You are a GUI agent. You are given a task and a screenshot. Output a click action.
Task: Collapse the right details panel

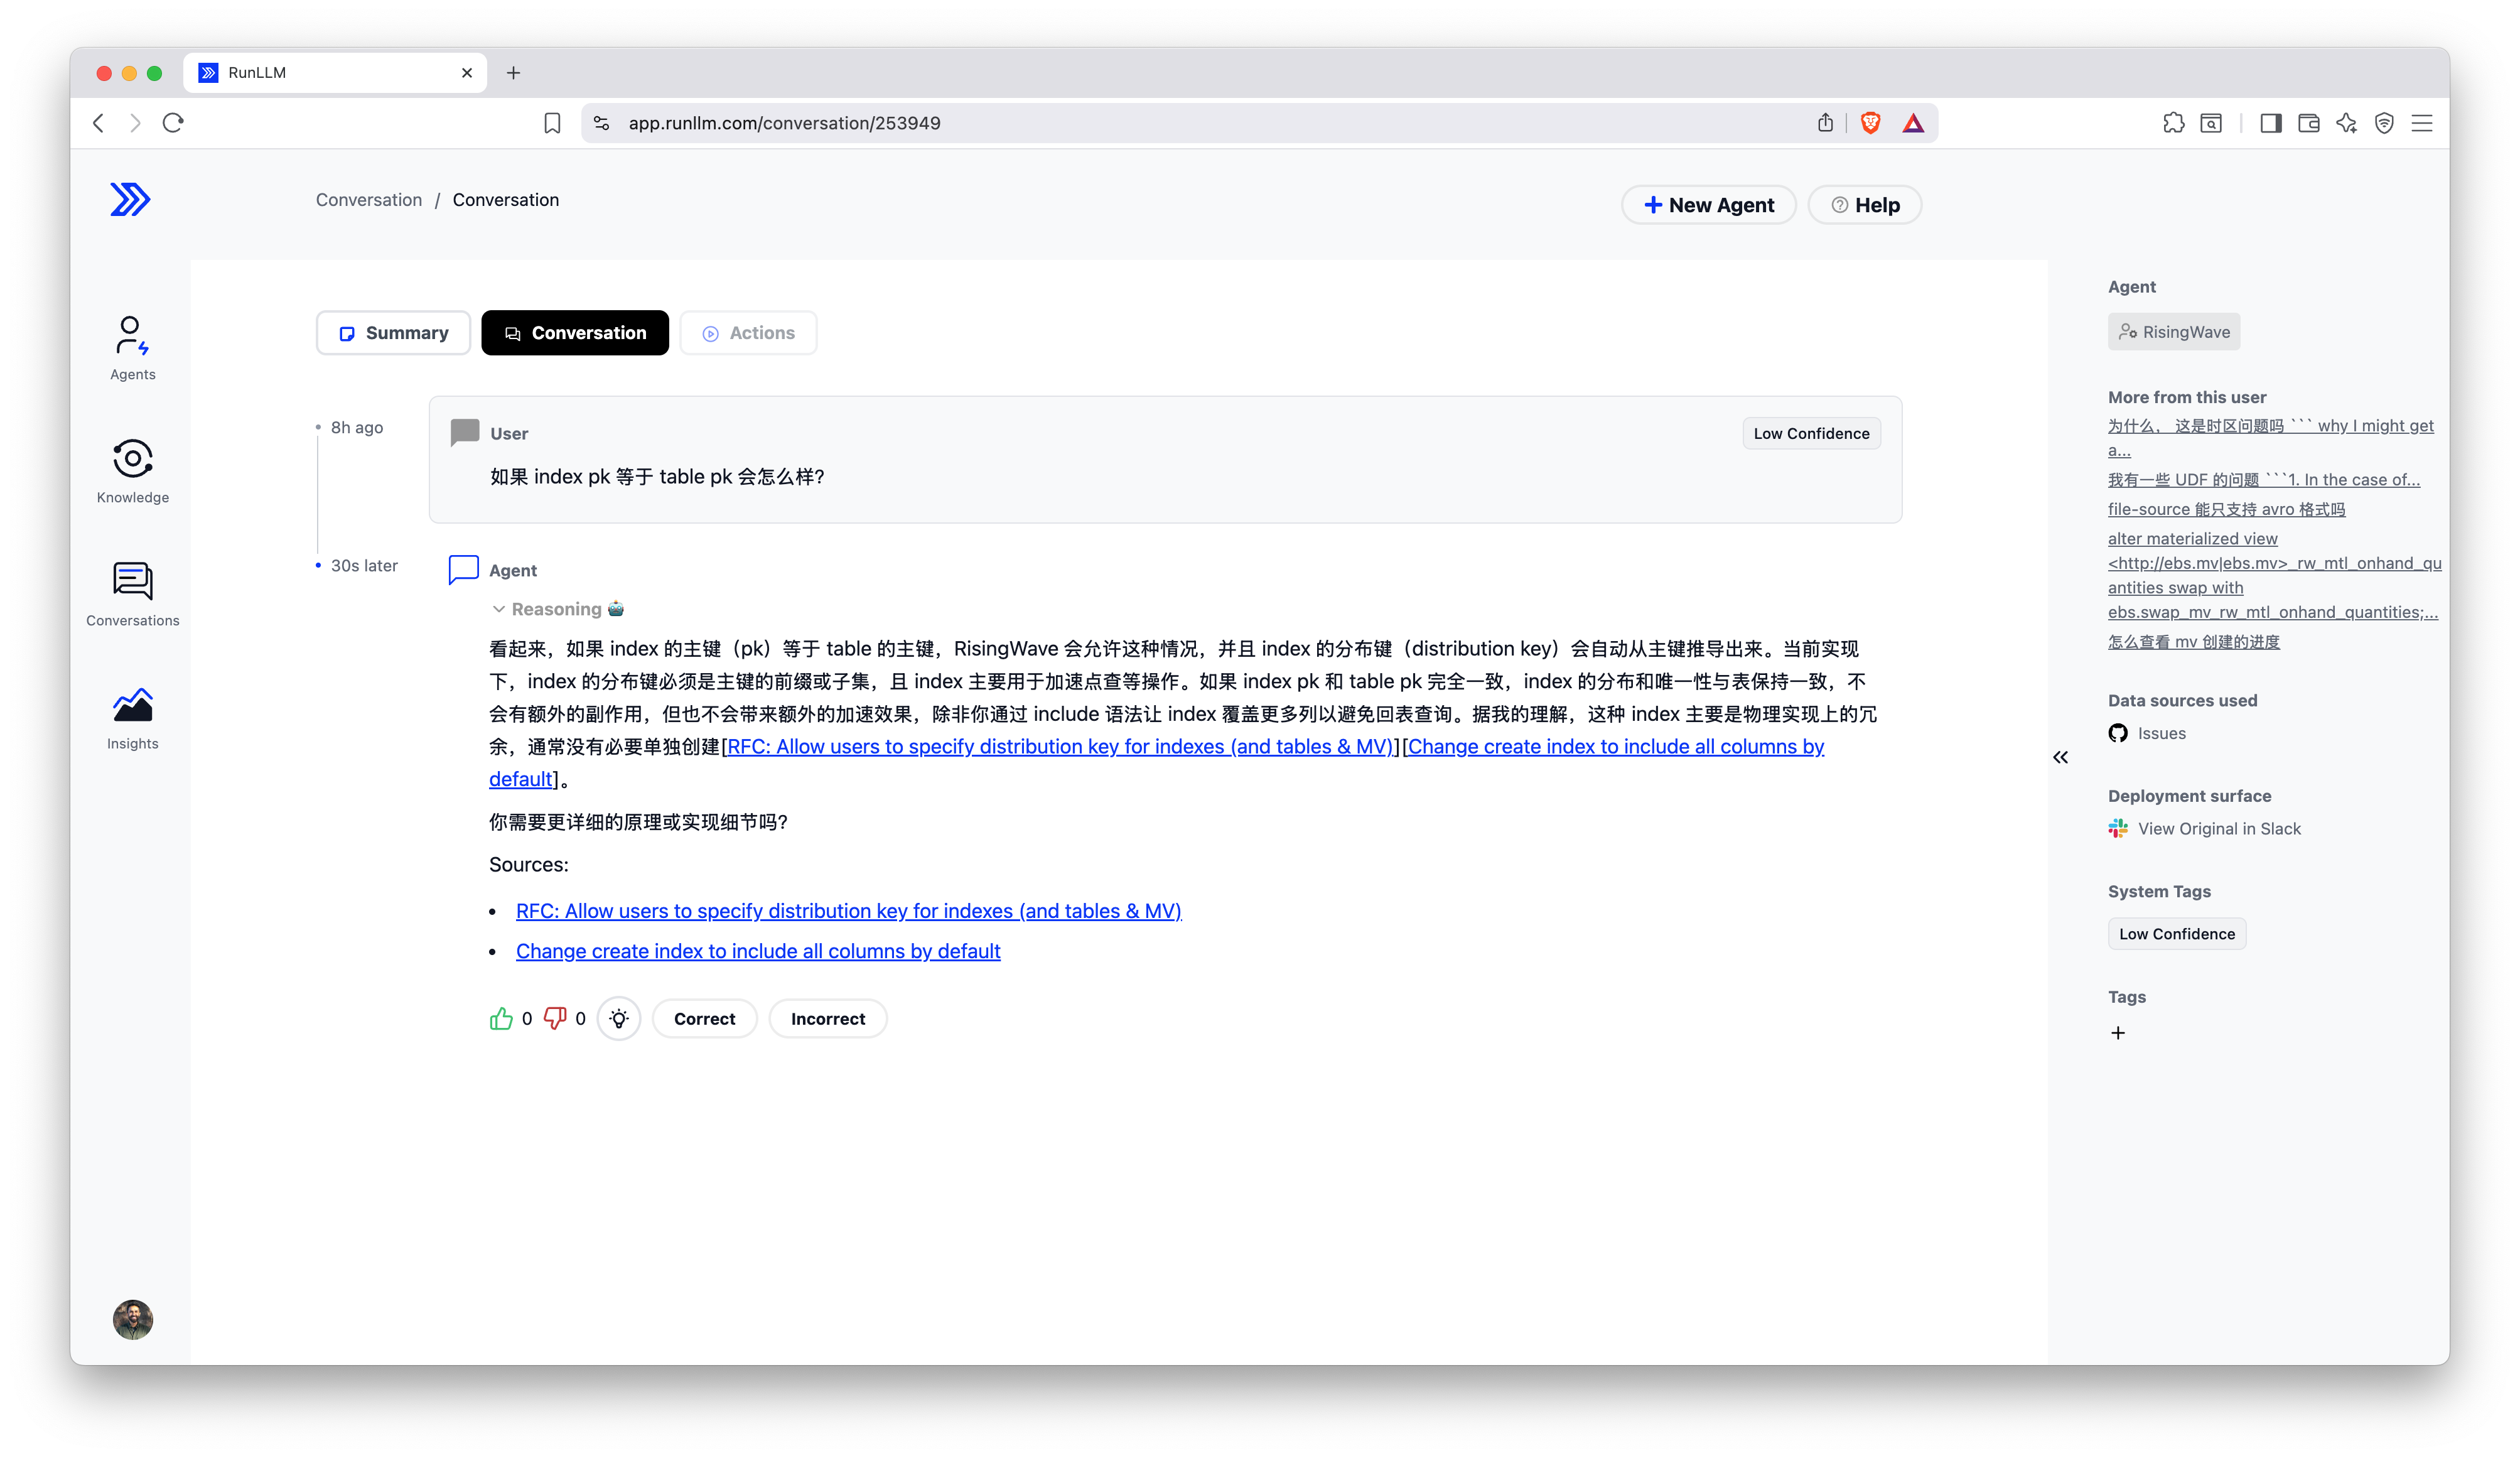pyautogui.click(x=2061, y=757)
